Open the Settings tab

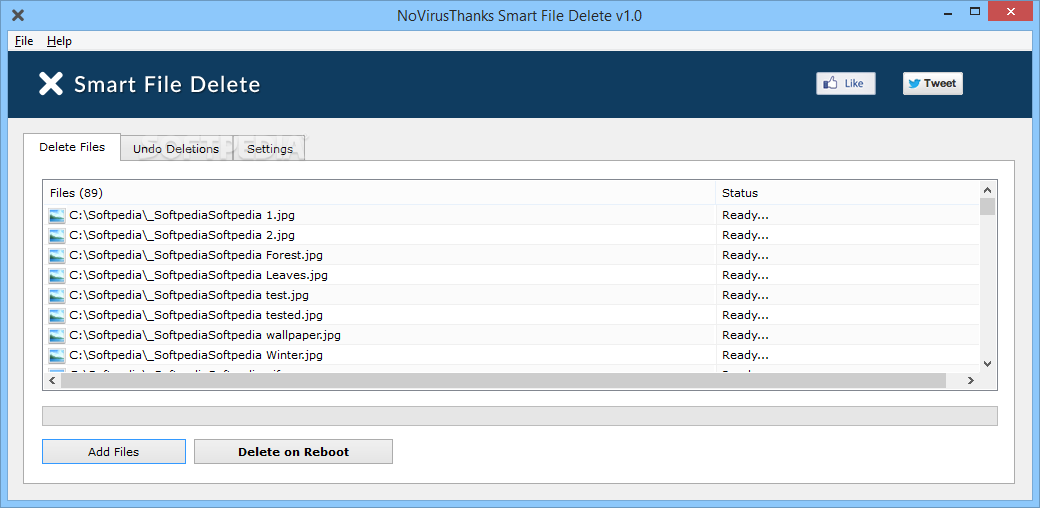(269, 149)
